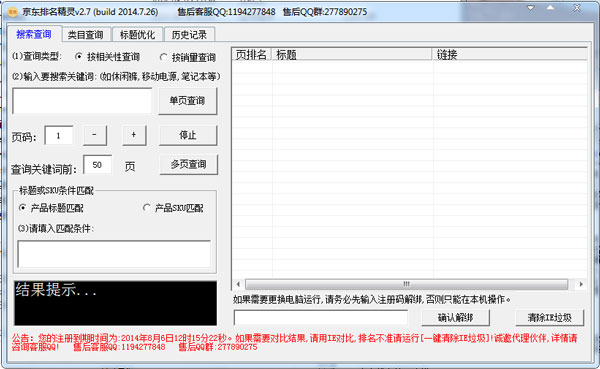Switch to the 搜索查询 tab

34,34
